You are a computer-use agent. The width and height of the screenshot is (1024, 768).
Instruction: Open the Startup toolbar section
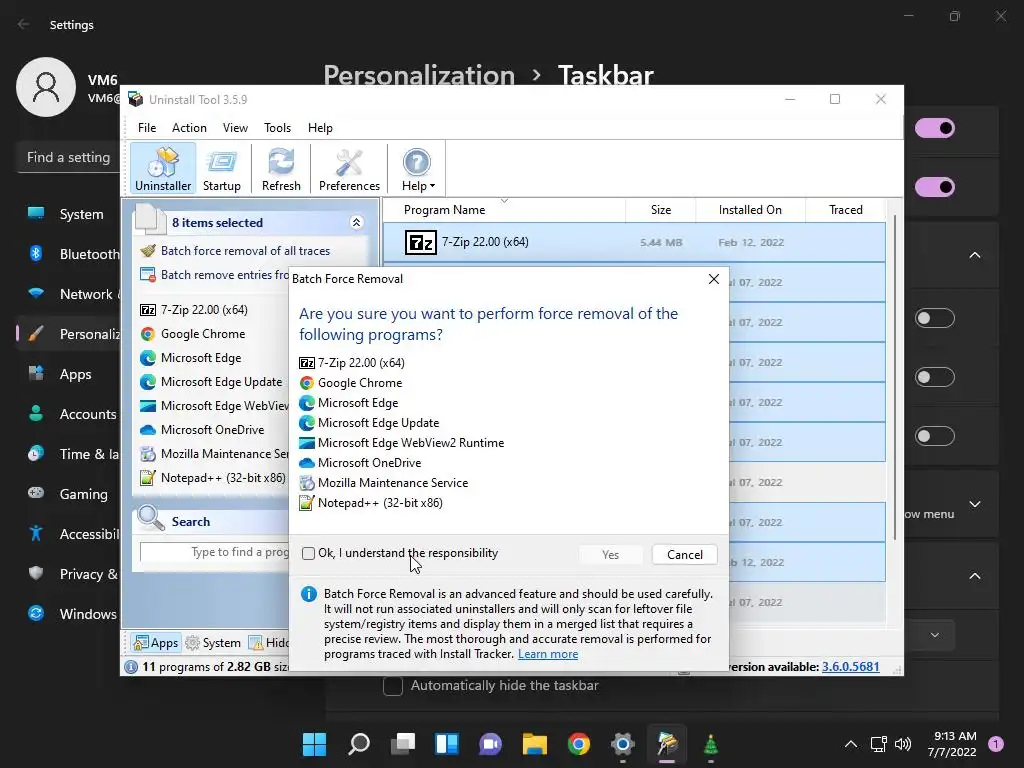(221, 168)
